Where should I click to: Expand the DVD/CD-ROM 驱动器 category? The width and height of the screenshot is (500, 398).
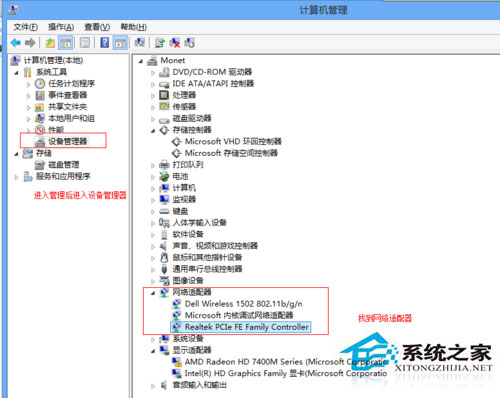point(153,73)
